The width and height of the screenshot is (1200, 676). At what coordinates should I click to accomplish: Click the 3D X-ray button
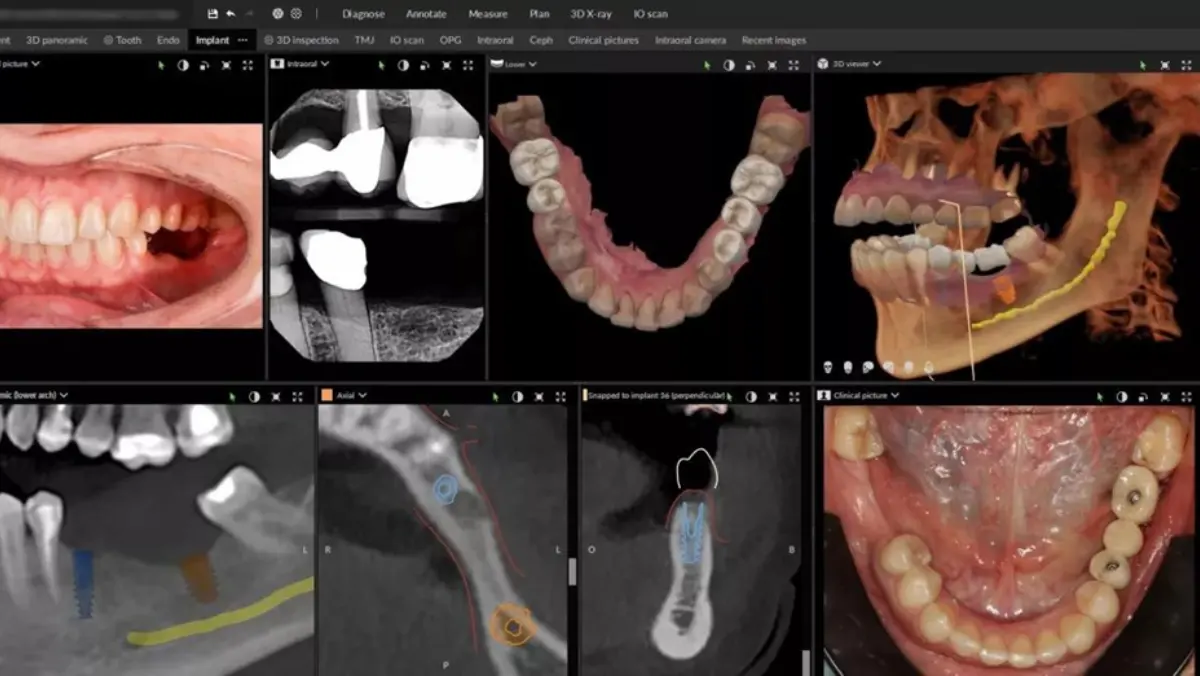coord(591,14)
